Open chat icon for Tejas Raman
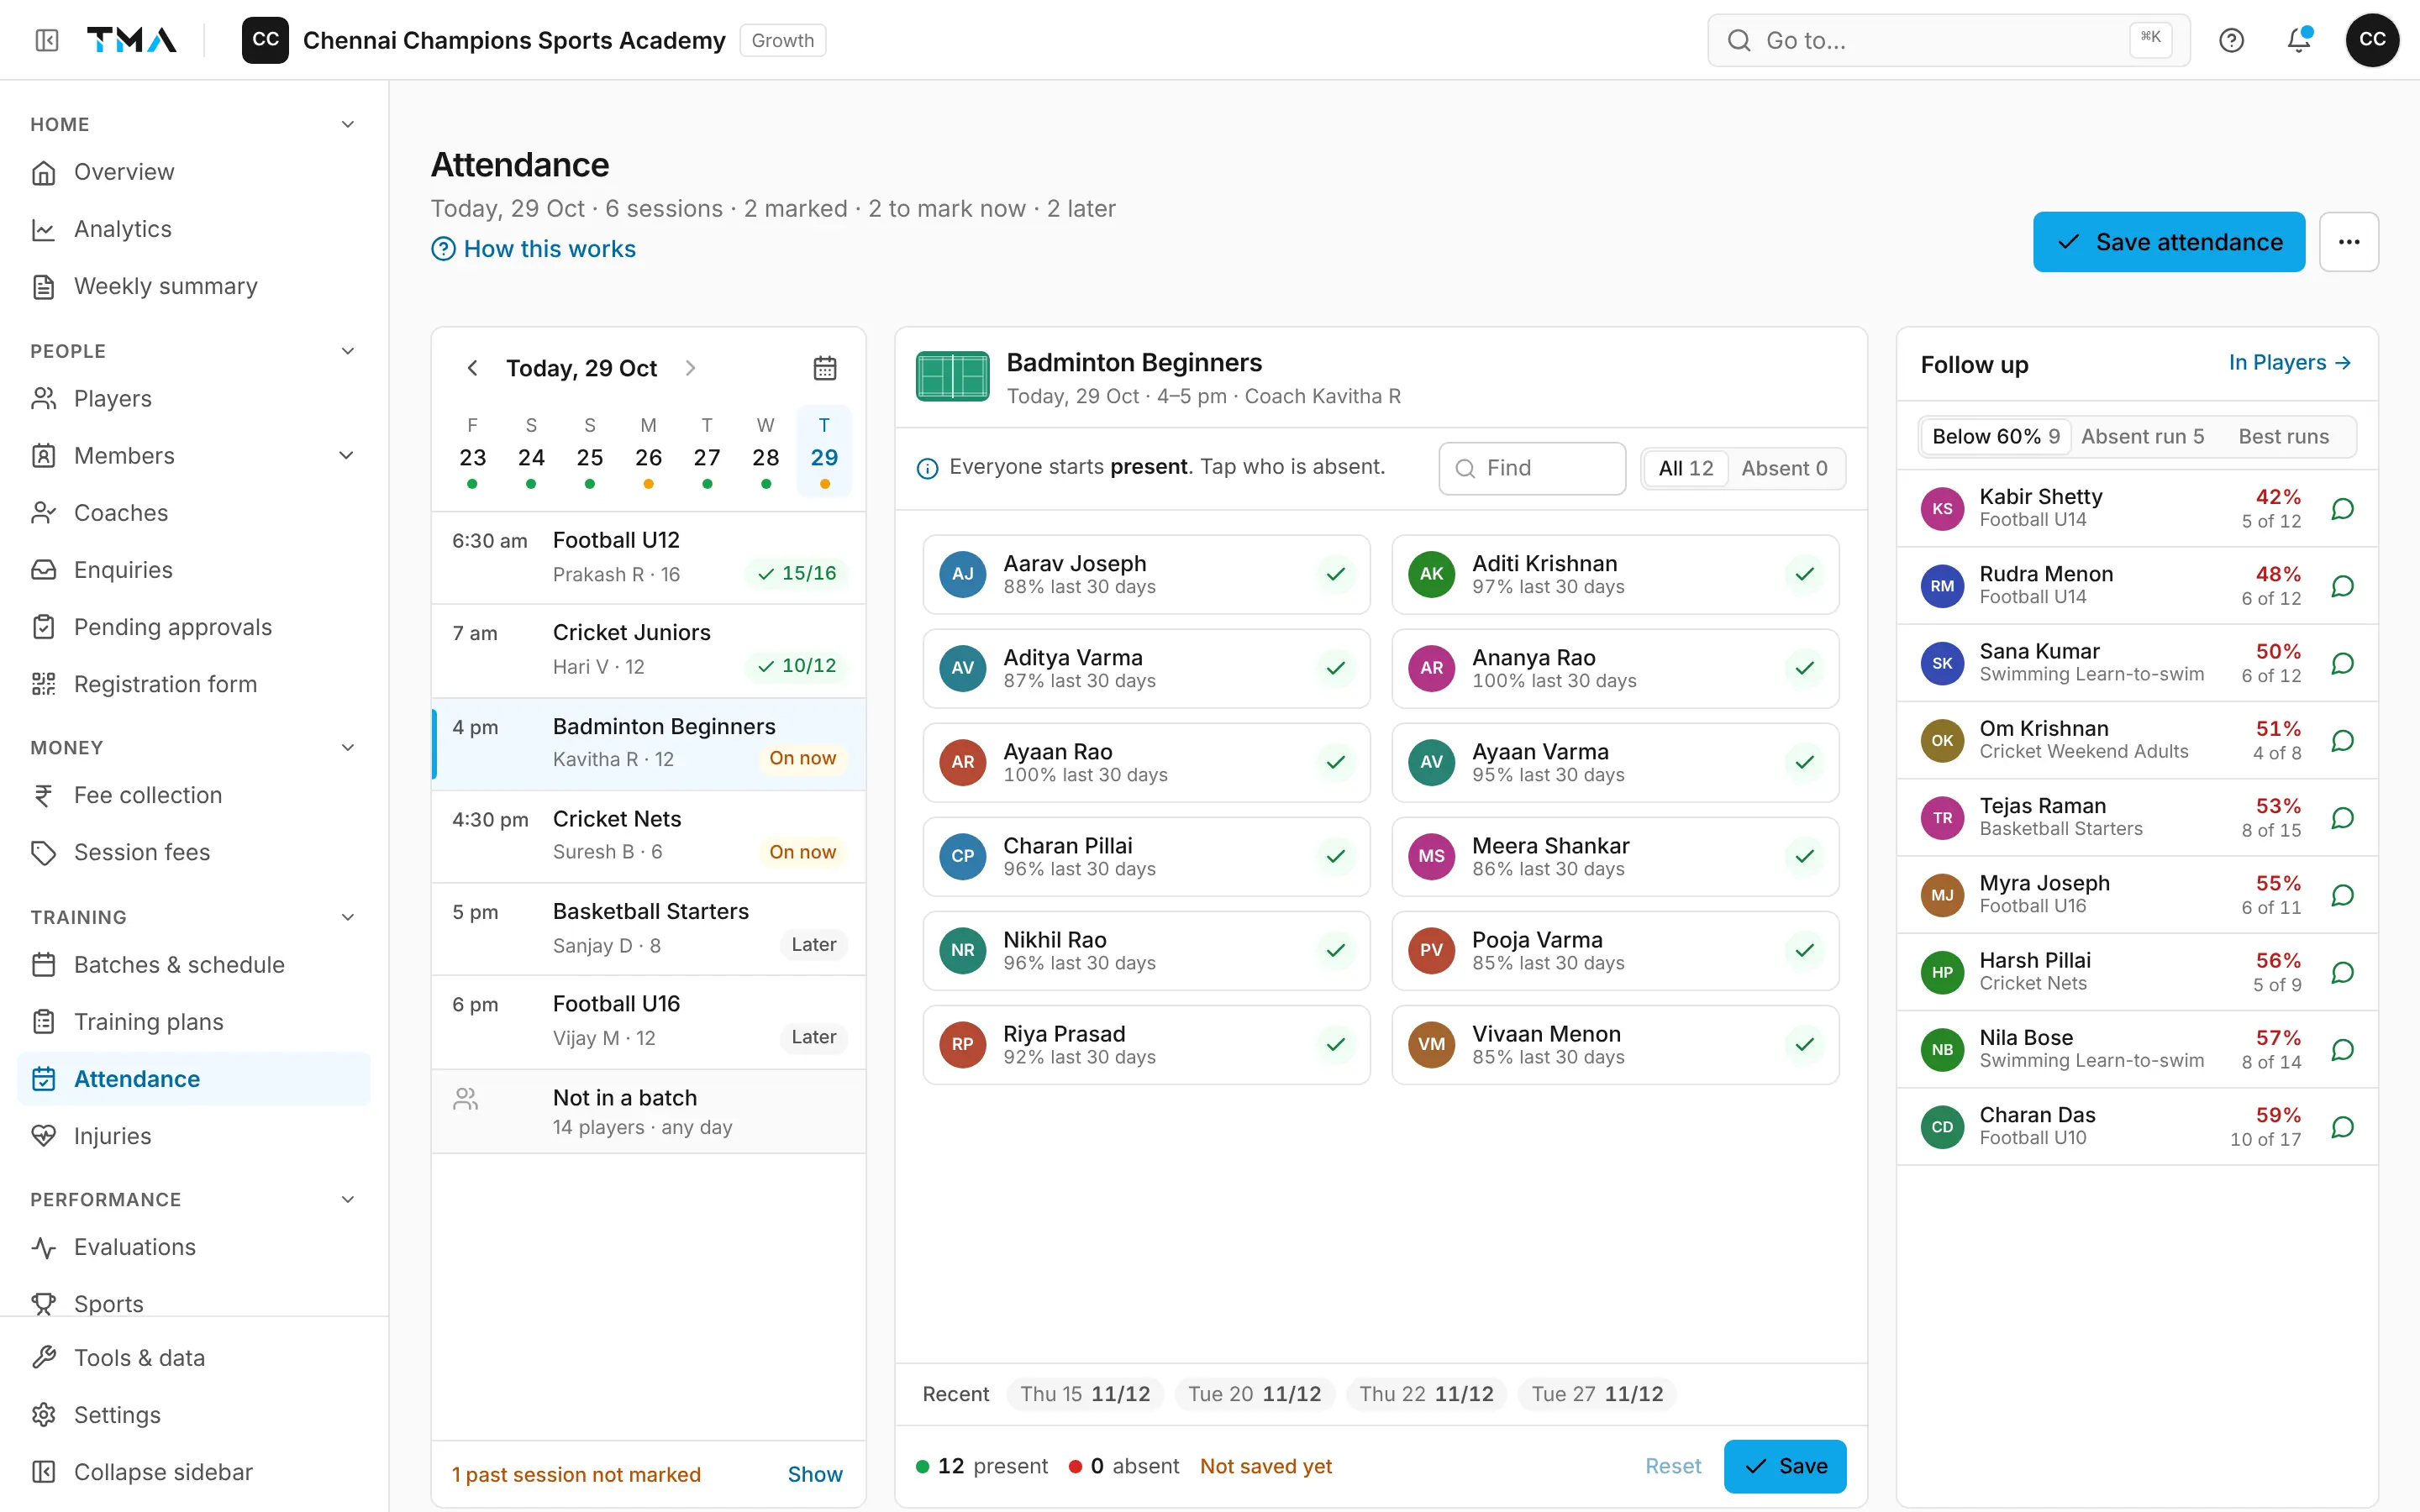The width and height of the screenshot is (2420, 1512). click(2342, 818)
